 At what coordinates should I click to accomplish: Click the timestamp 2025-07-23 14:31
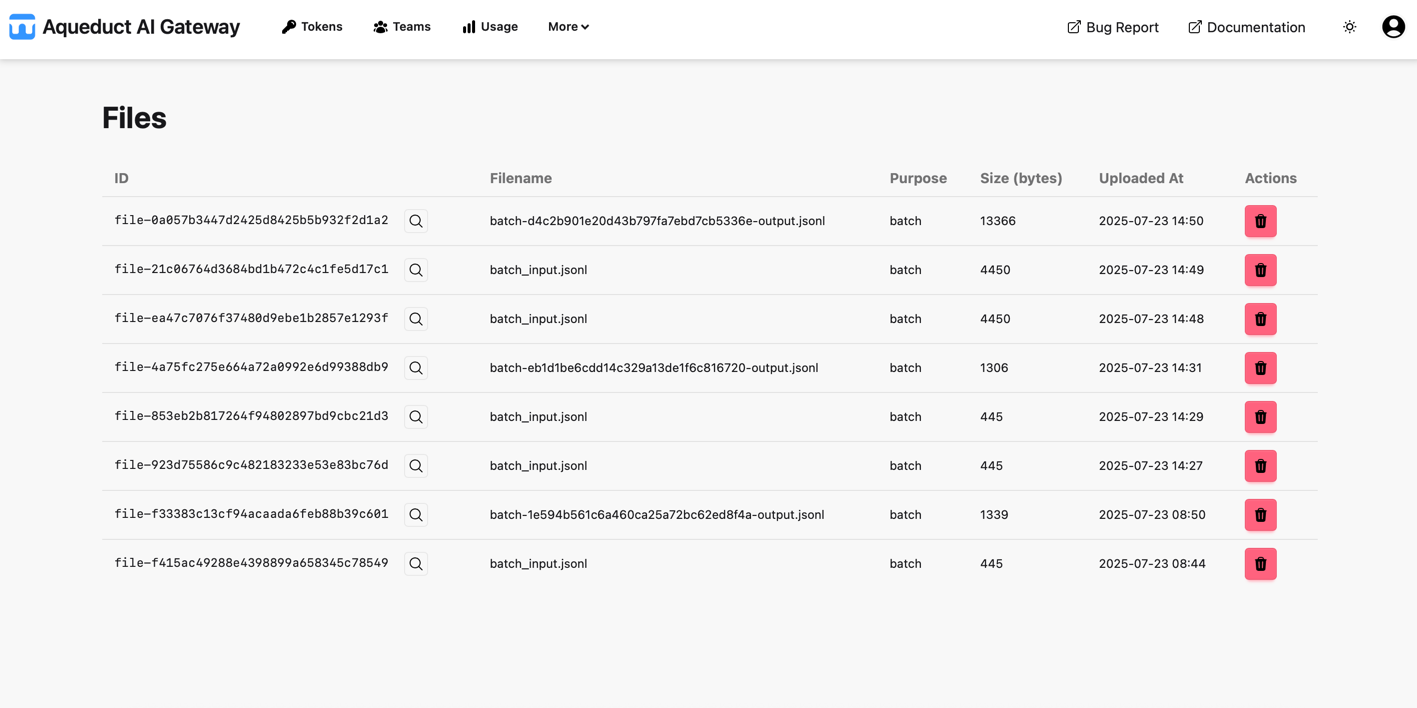pyautogui.click(x=1150, y=368)
